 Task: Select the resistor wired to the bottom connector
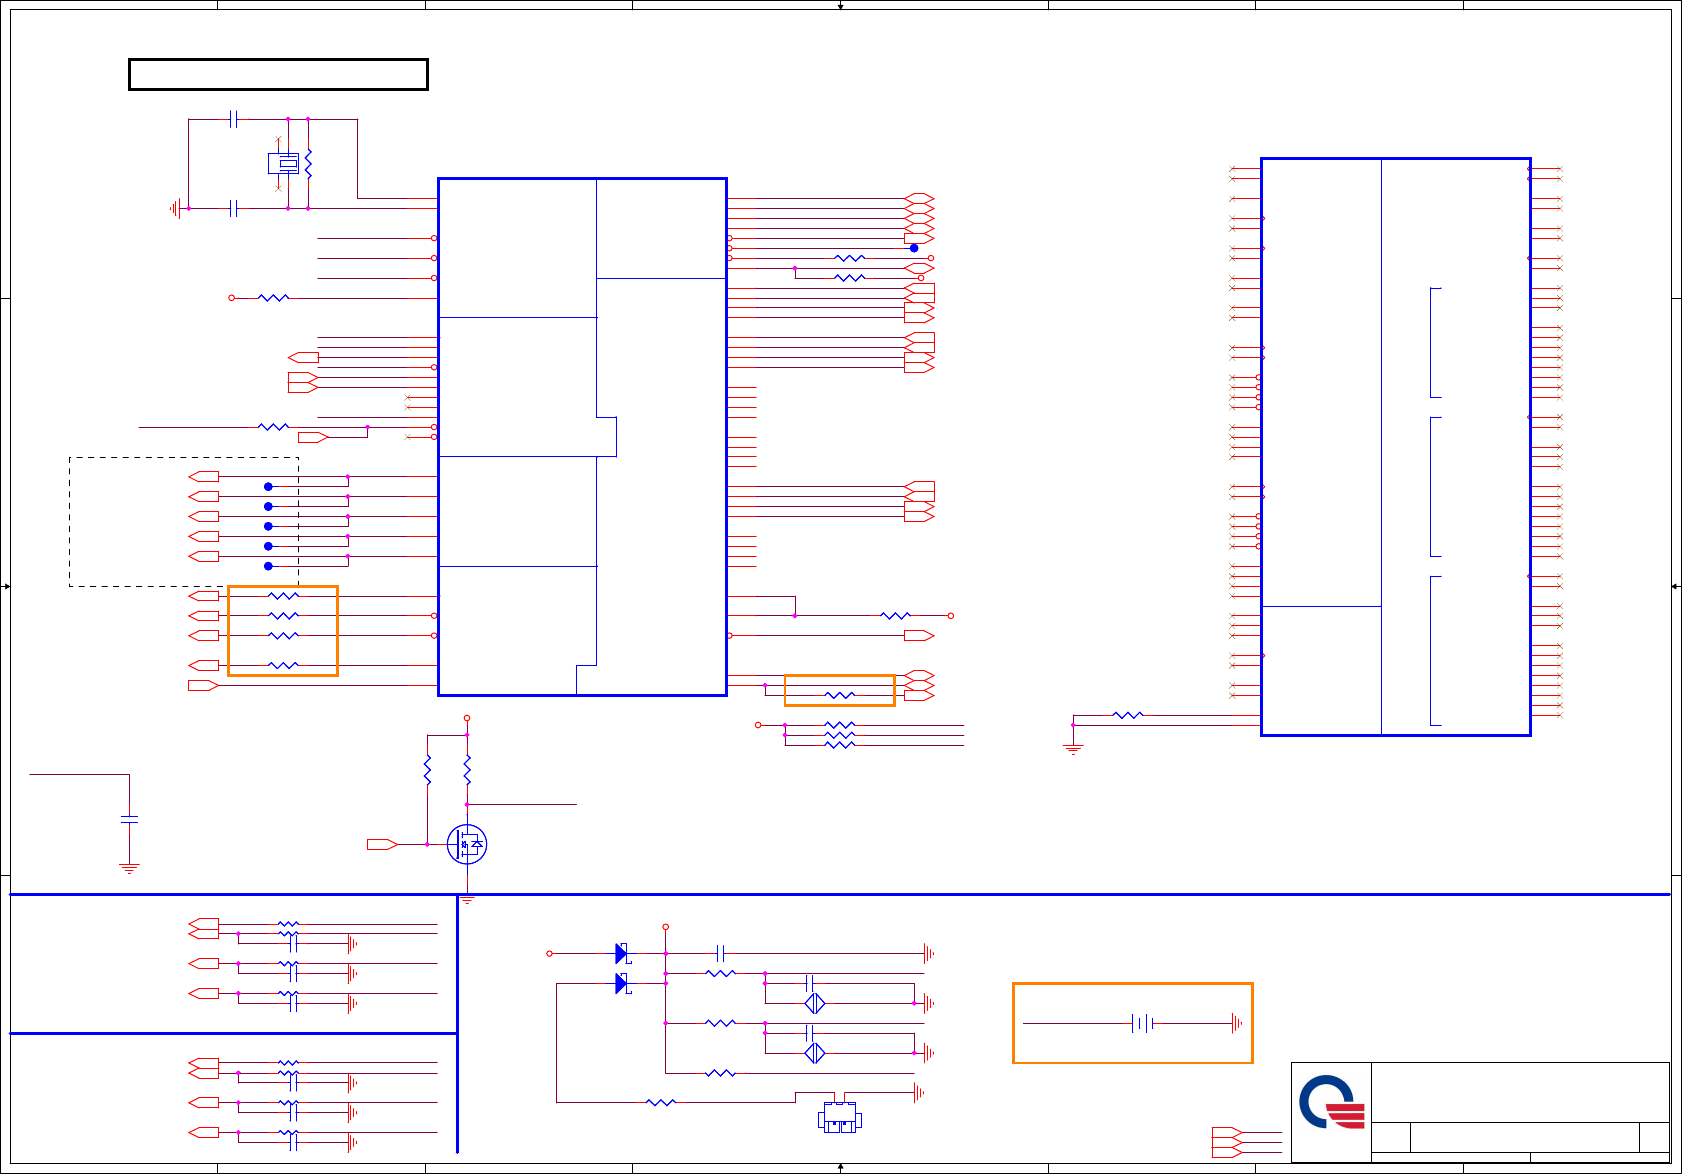click(x=661, y=1102)
